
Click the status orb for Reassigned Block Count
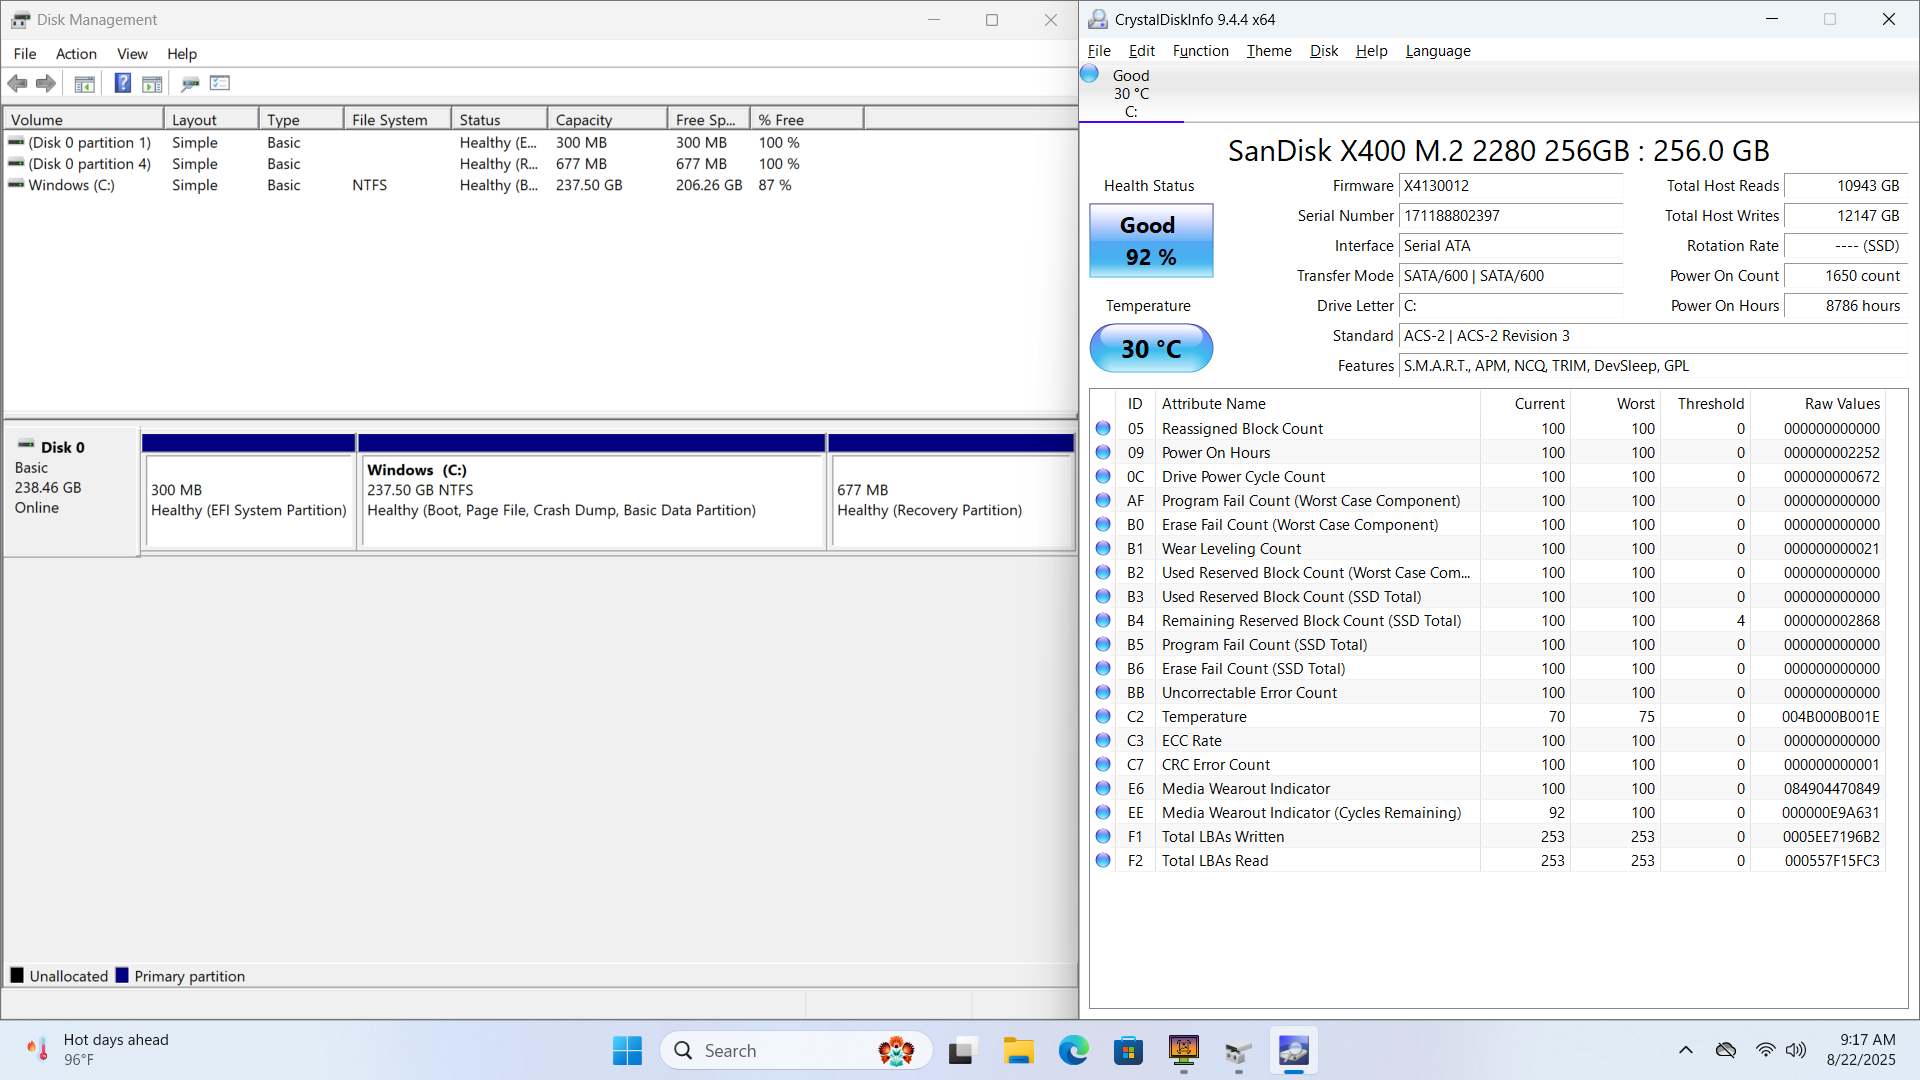[1103, 428]
